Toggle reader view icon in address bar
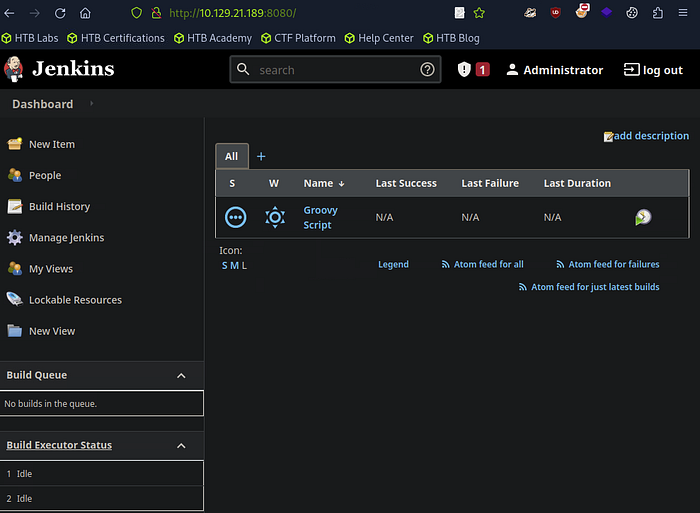700x513 pixels. coord(459,13)
